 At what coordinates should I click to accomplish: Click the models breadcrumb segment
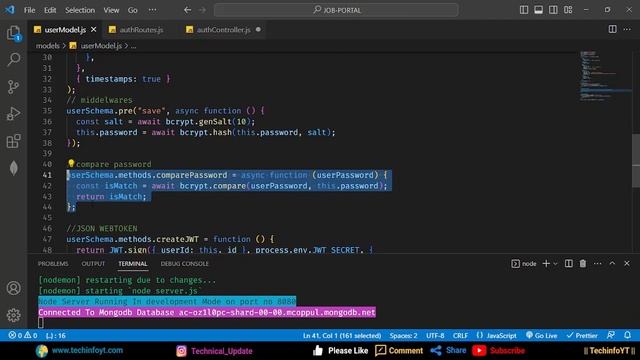[x=48, y=46]
